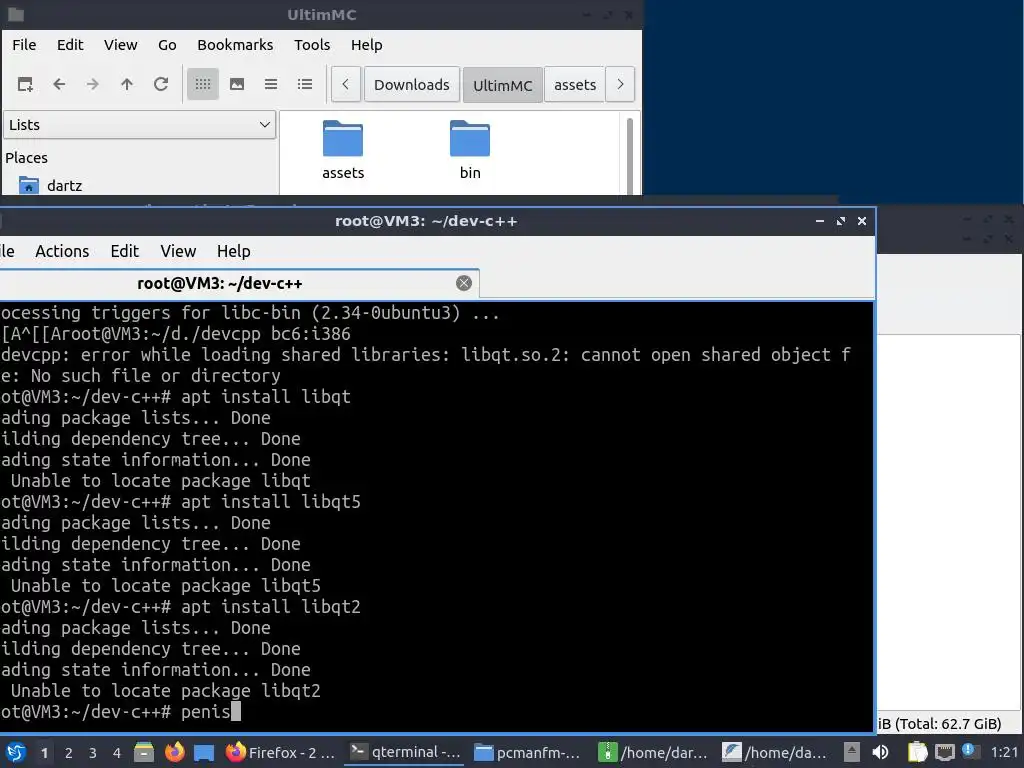Switch to /home/da editor taskbar entry

775,752
